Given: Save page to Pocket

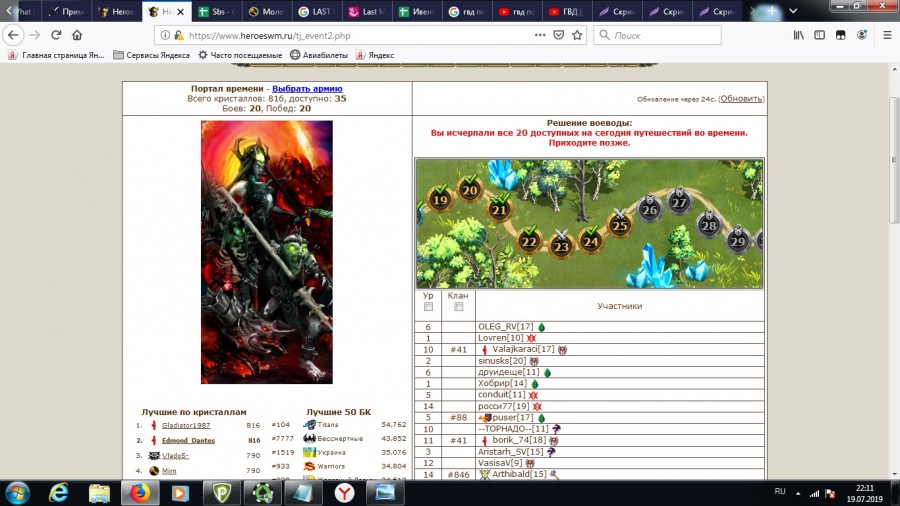Looking at the screenshot, I should click(558, 35).
